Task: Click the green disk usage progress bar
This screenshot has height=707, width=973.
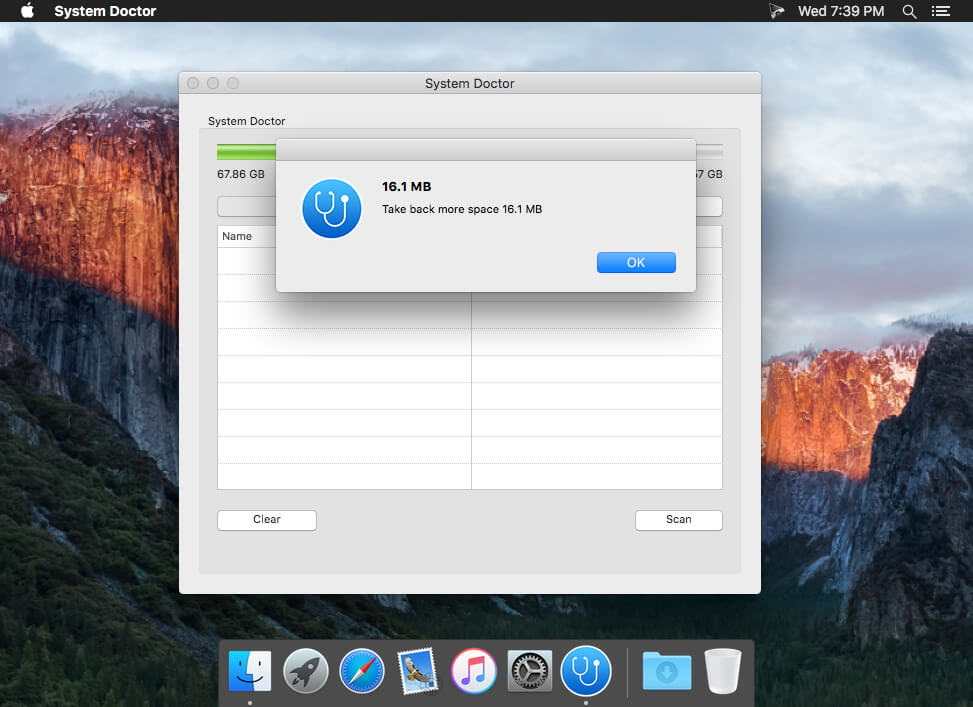Action: coord(246,152)
